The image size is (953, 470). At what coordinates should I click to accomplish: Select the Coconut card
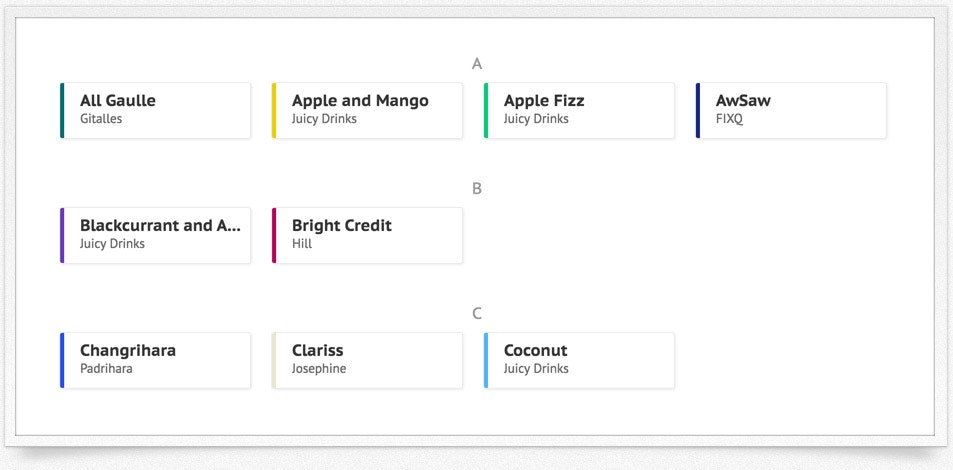(x=579, y=360)
